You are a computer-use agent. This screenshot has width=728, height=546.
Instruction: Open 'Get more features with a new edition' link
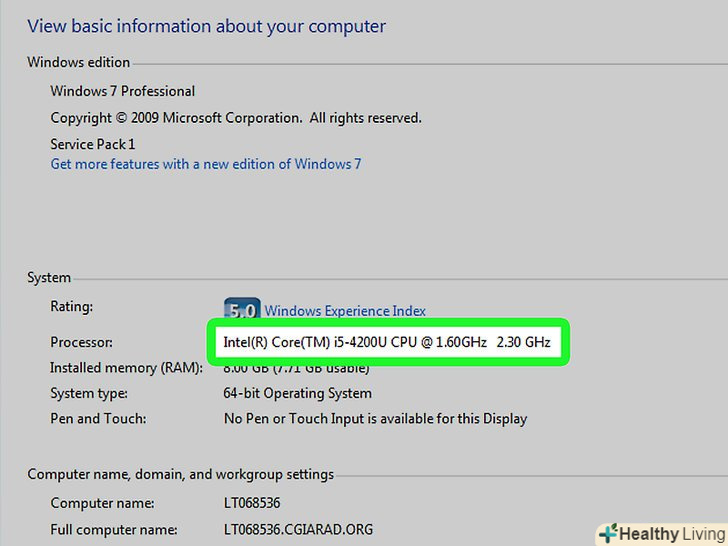pos(206,164)
